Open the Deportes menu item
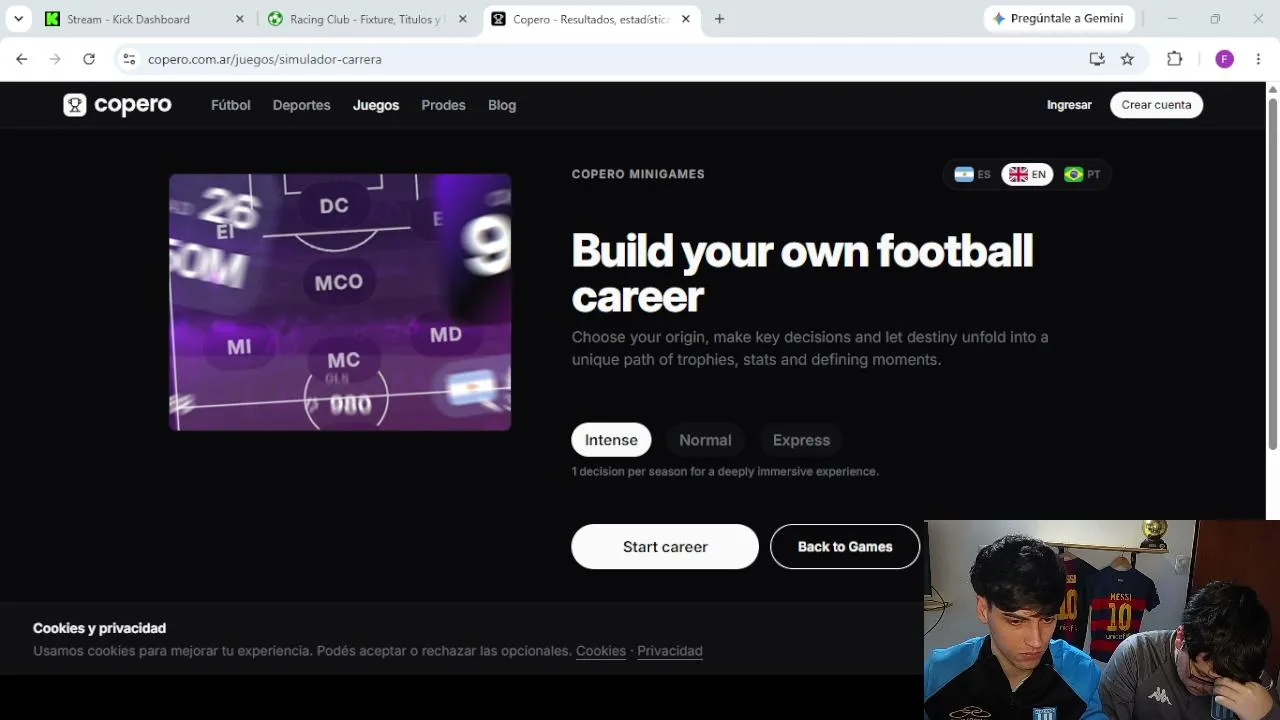The image size is (1280, 720). [301, 105]
